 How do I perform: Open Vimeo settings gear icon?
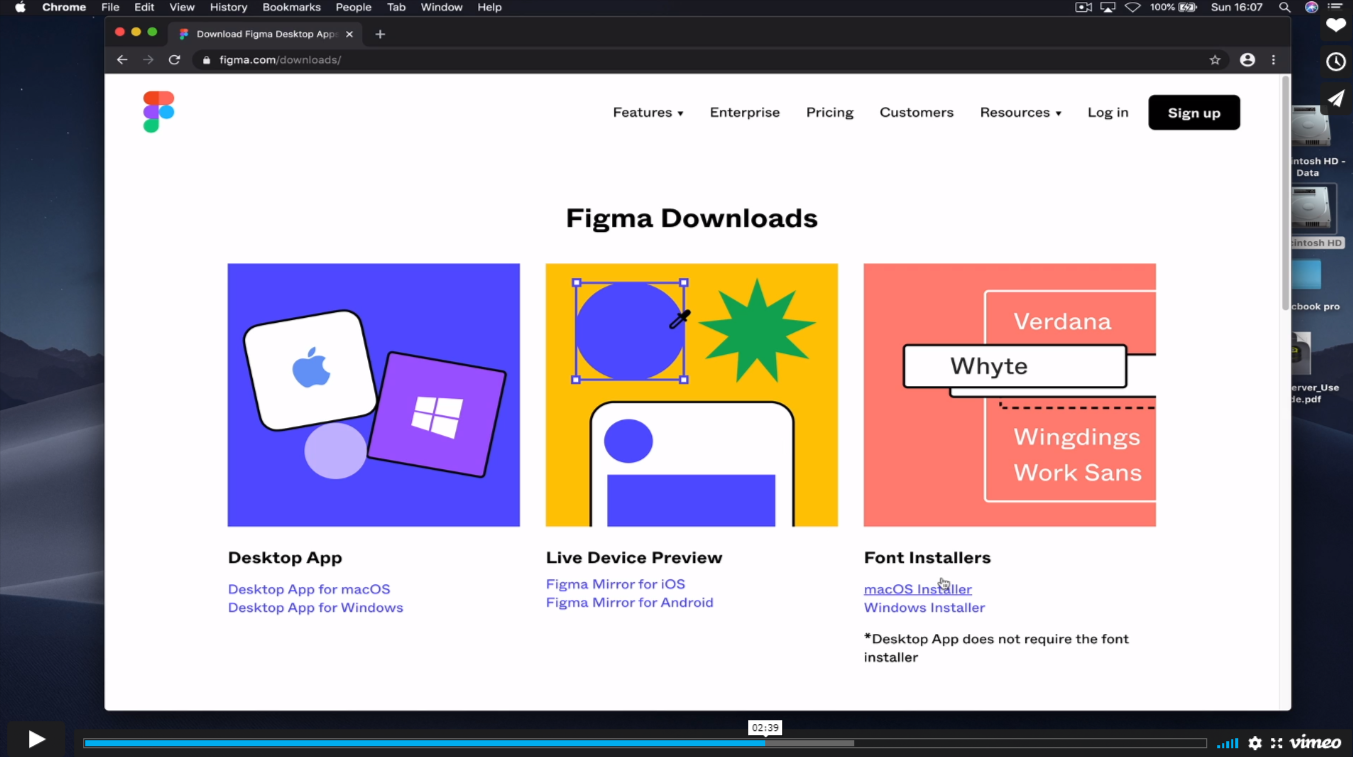[x=1255, y=743]
